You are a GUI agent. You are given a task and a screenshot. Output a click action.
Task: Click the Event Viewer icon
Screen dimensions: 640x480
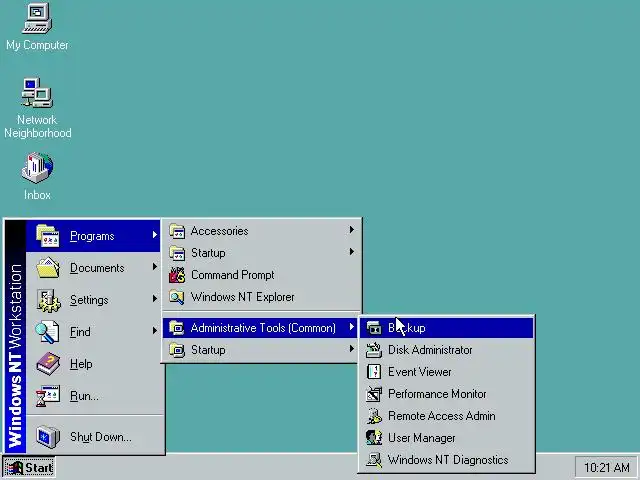click(374, 372)
